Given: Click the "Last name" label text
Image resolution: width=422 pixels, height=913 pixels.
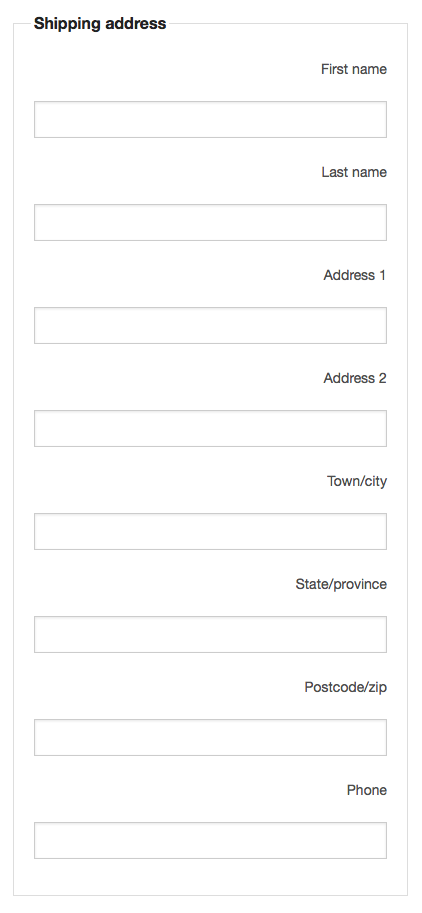Looking at the screenshot, I should (x=354, y=172).
